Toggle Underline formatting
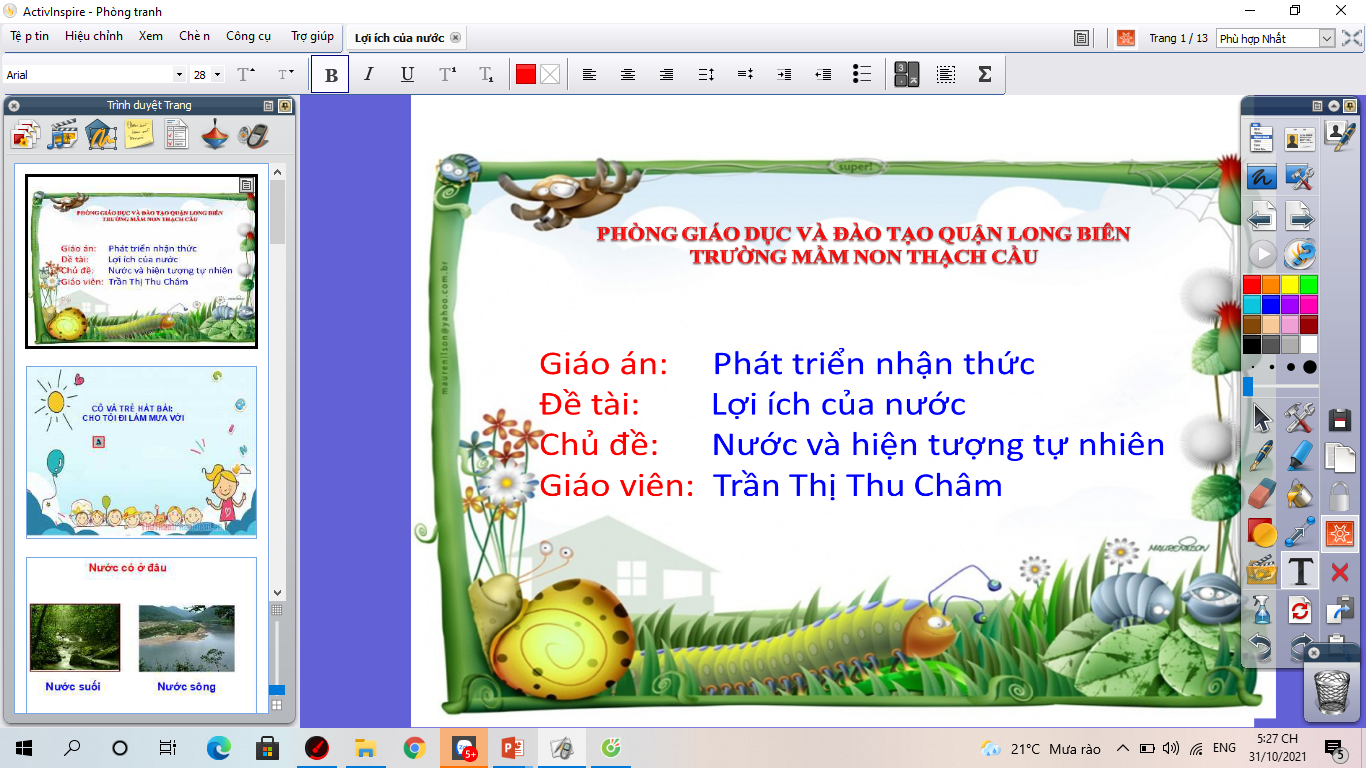 [407, 75]
